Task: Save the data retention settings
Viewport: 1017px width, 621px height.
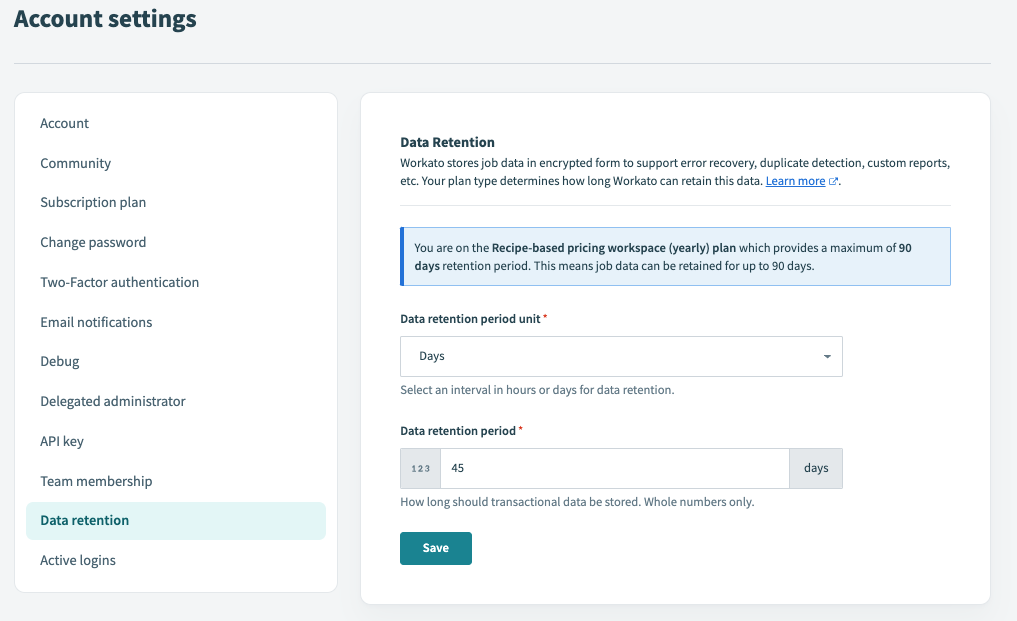Action: [x=435, y=548]
